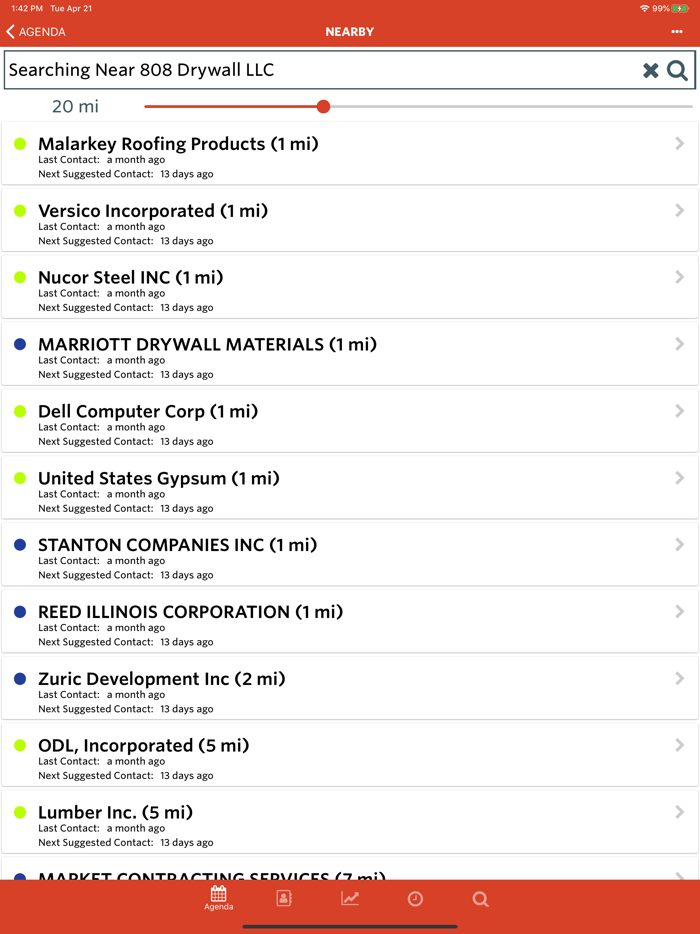The height and width of the screenshot is (934, 700).
Task: Open the ellipsis overflow icon top right
Action: click(x=677, y=31)
